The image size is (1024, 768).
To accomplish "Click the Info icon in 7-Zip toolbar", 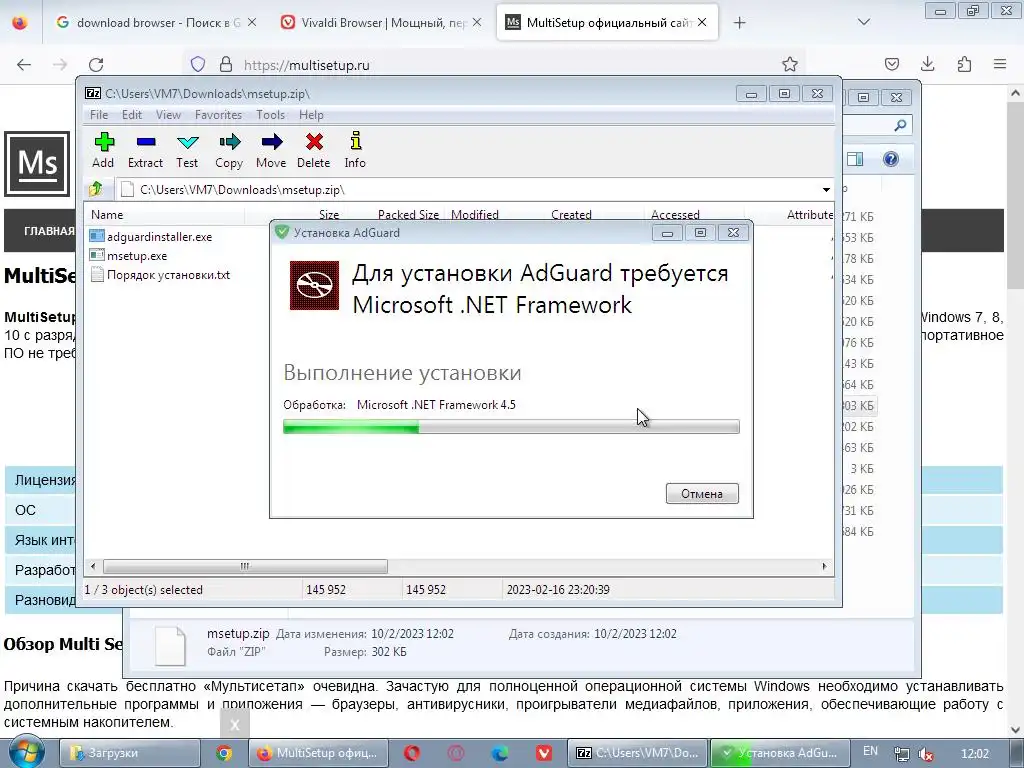I will tap(355, 150).
